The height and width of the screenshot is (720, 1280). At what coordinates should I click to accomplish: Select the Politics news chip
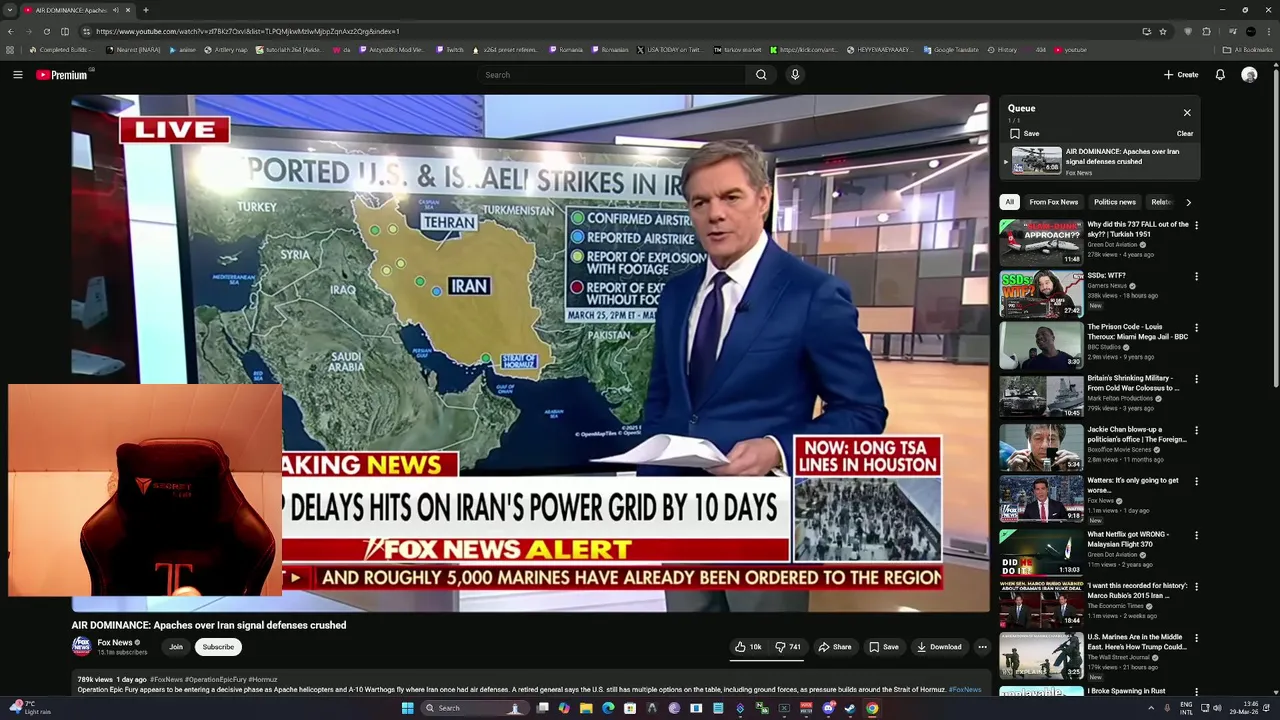coord(1115,202)
